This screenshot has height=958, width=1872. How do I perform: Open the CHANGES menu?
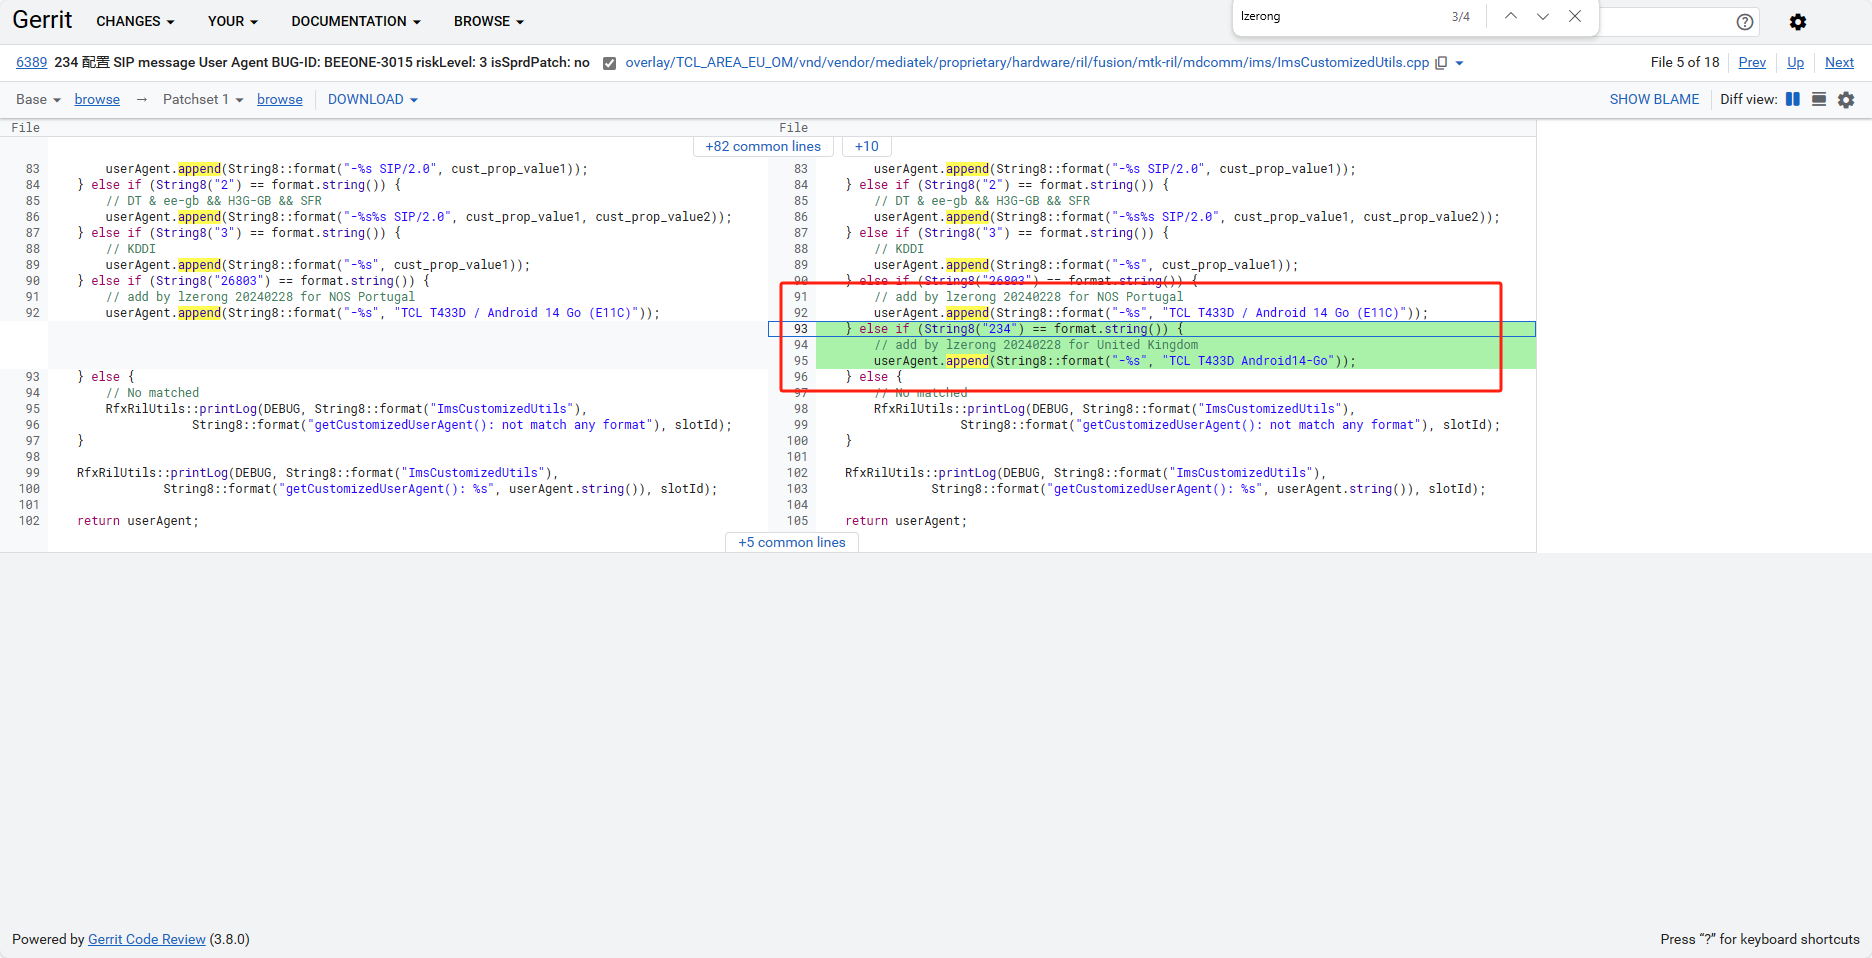pyautogui.click(x=135, y=21)
